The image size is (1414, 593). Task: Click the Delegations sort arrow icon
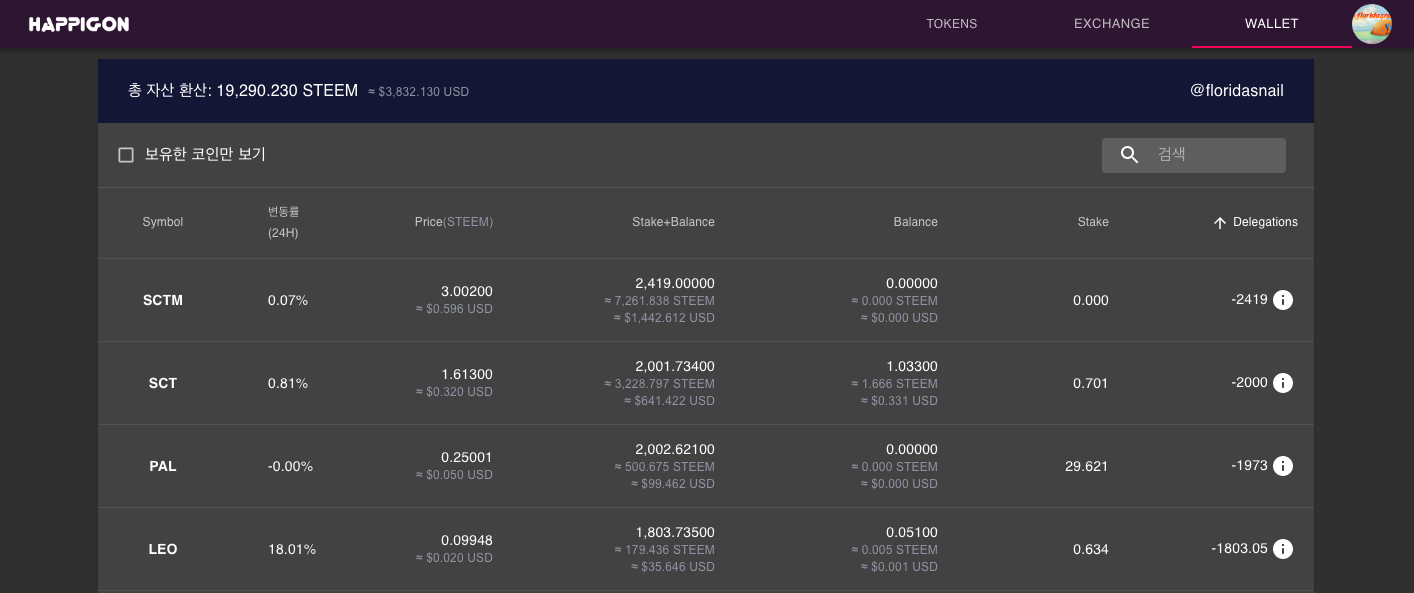click(x=1219, y=223)
